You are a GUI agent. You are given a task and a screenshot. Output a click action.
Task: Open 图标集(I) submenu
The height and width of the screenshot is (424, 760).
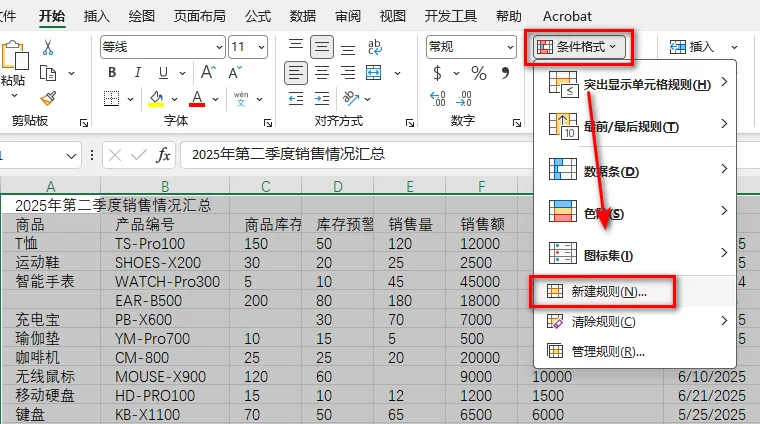[x=635, y=255]
